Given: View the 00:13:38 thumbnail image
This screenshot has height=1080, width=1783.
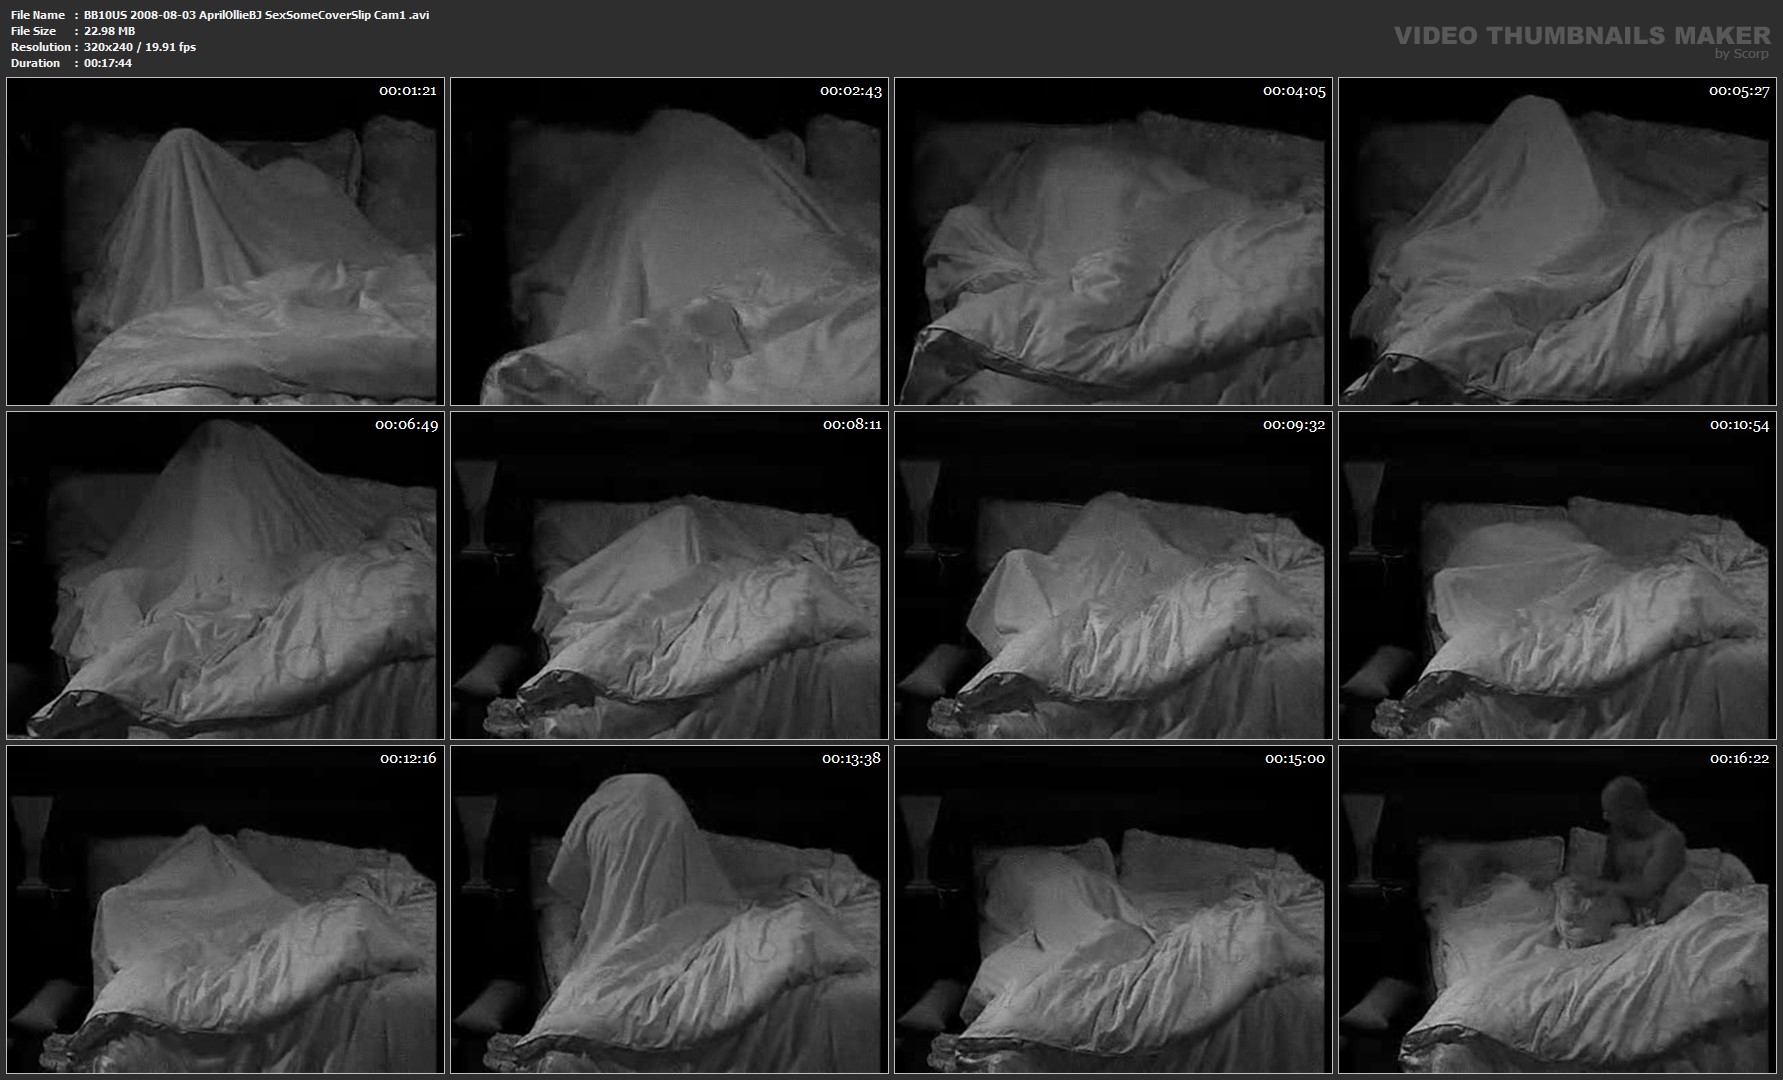Looking at the screenshot, I should [x=669, y=909].
